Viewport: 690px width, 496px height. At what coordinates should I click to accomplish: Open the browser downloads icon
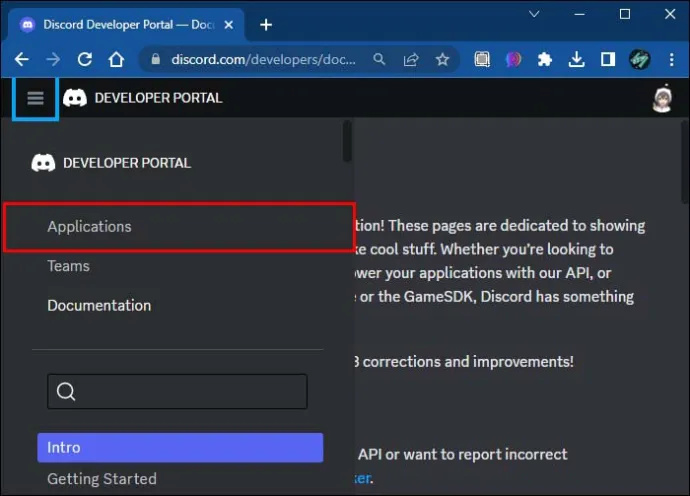[576, 59]
